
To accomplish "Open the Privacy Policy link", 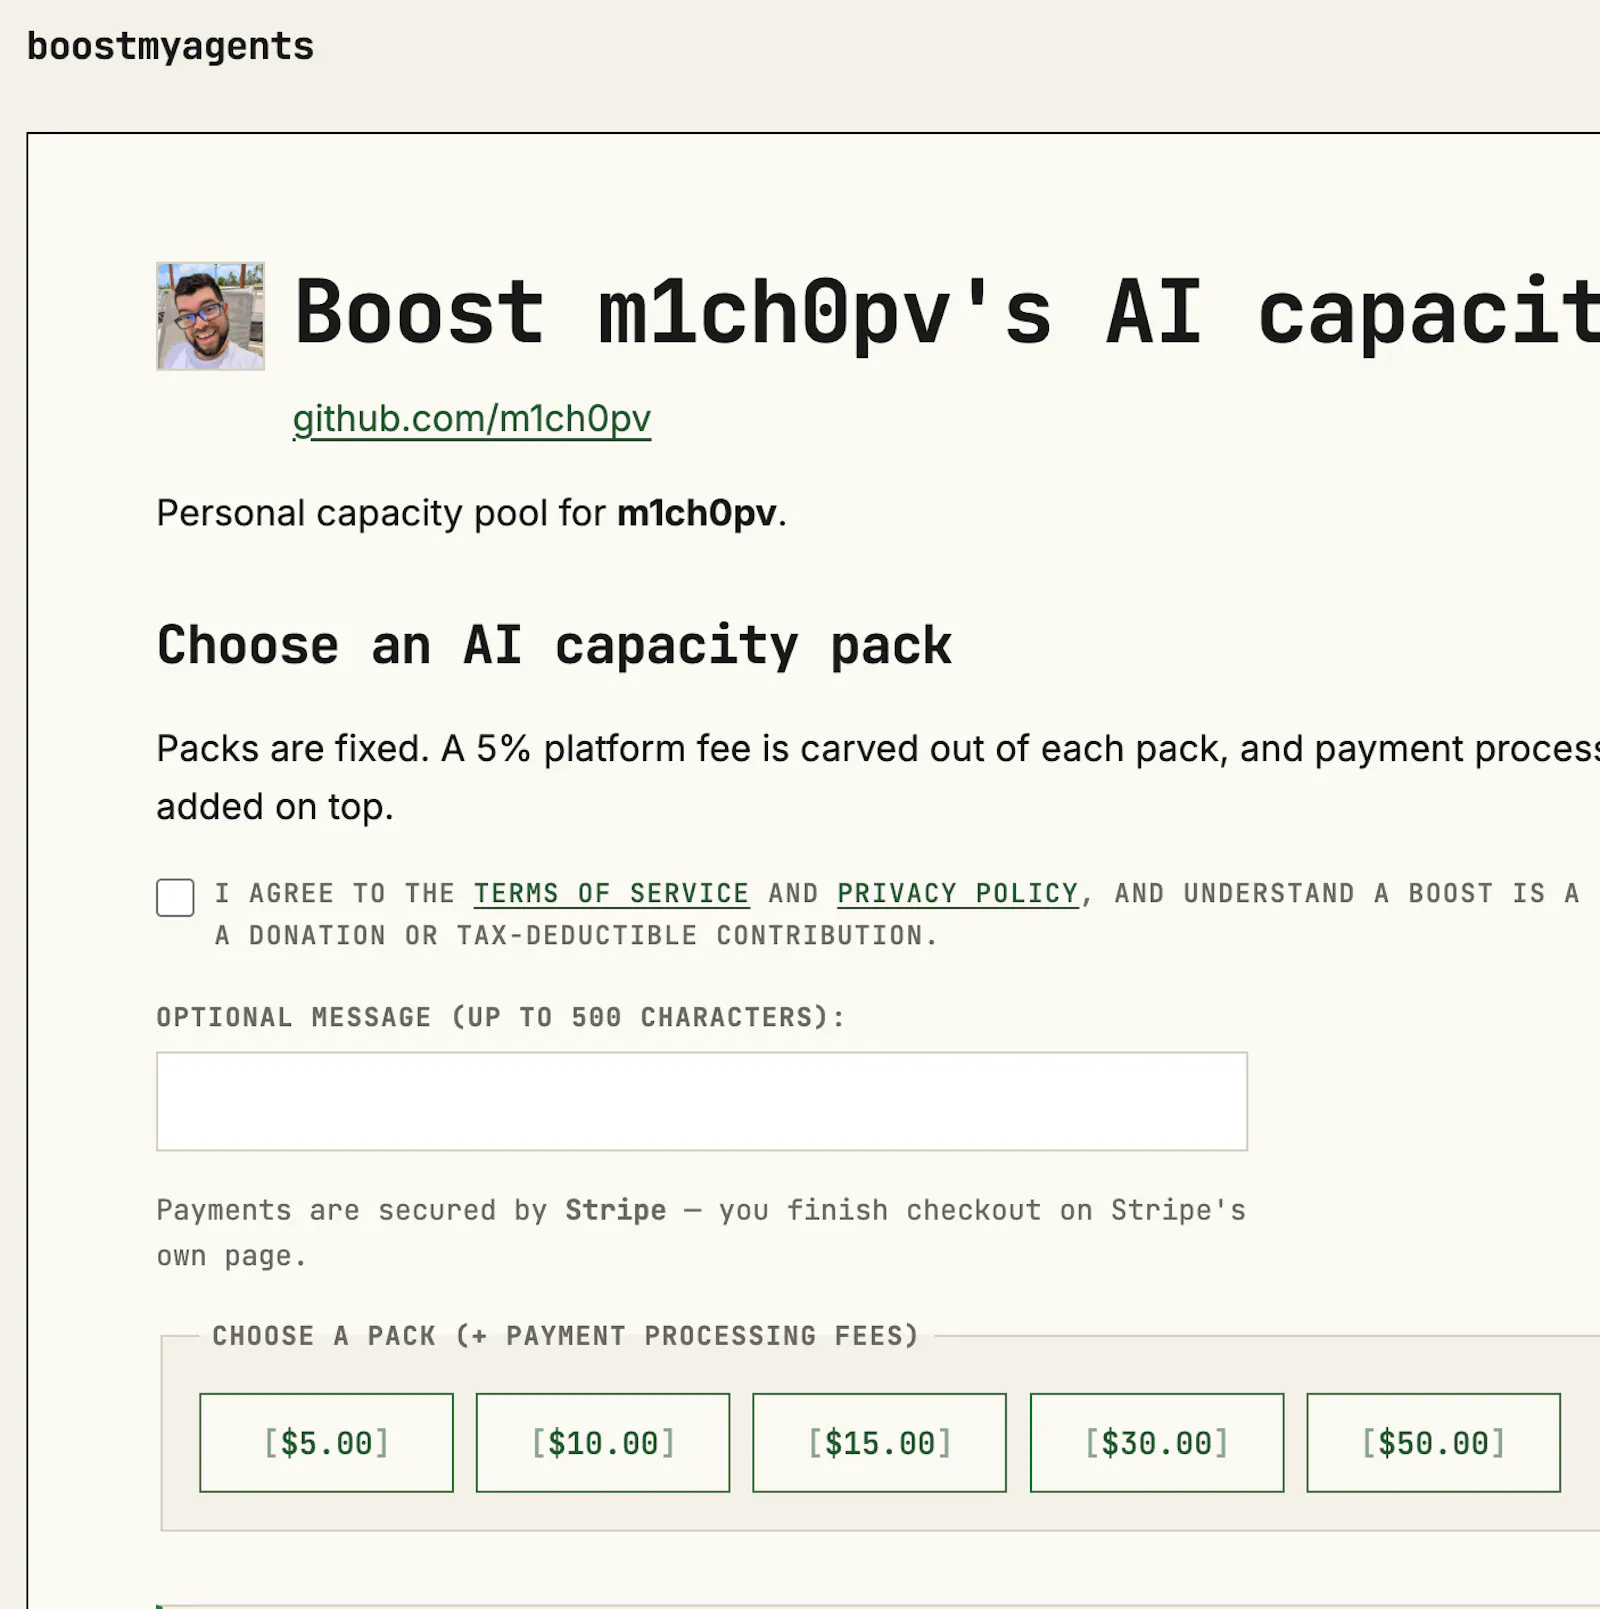I will pyautogui.click(x=958, y=893).
